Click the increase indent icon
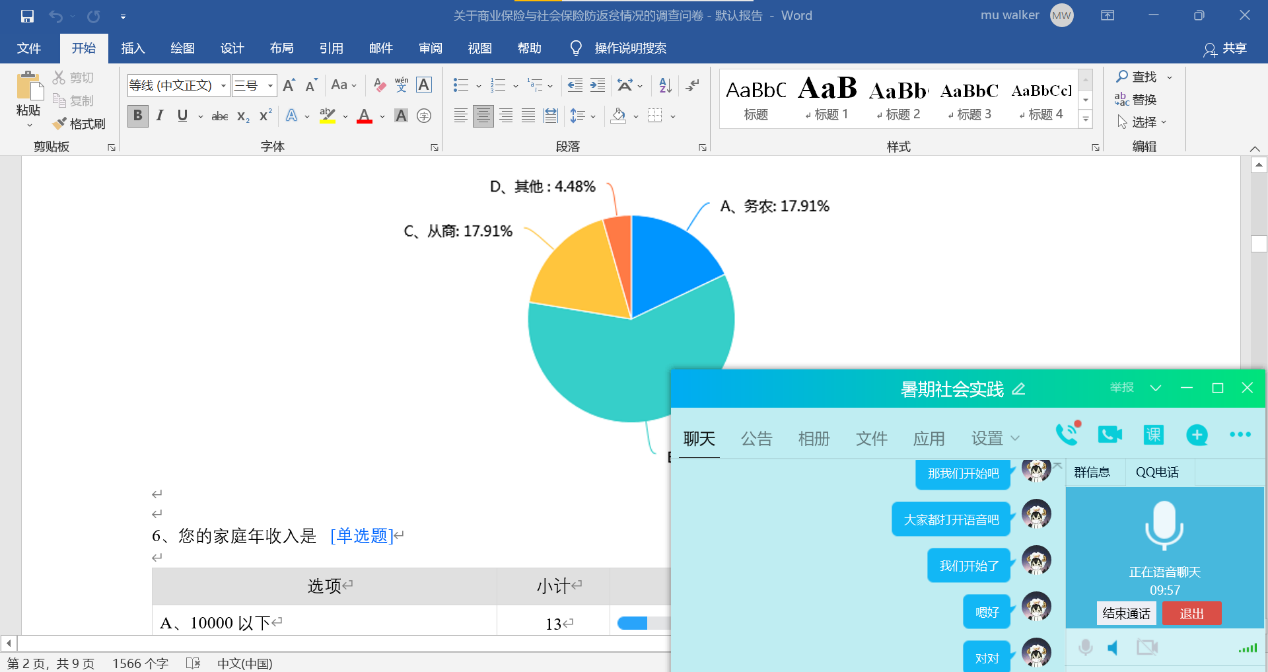Image resolution: width=1268 pixels, height=672 pixels. tap(597, 86)
